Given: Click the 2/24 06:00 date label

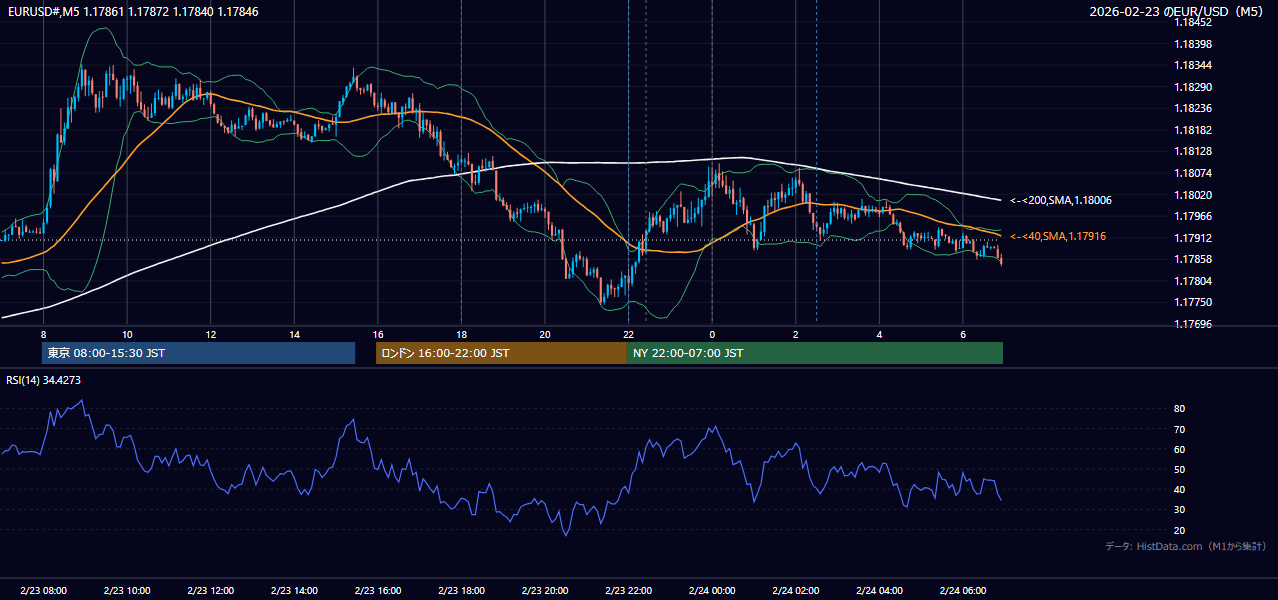Looking at the screenshot, I should point(962,591).
